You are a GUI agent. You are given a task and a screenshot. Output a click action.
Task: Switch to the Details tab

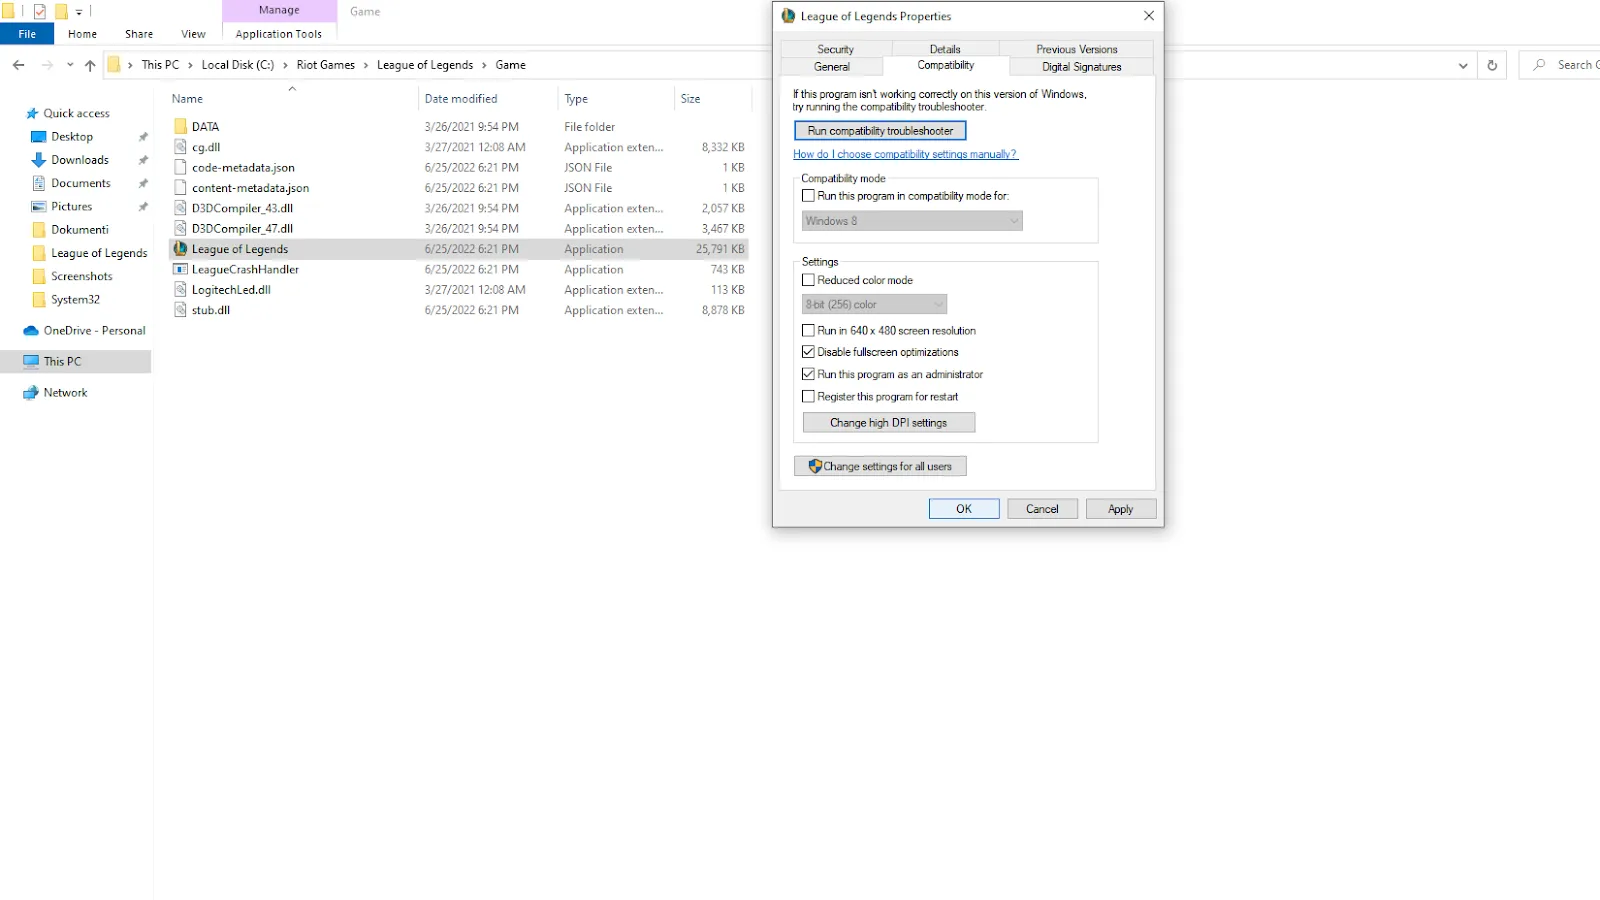945,49
